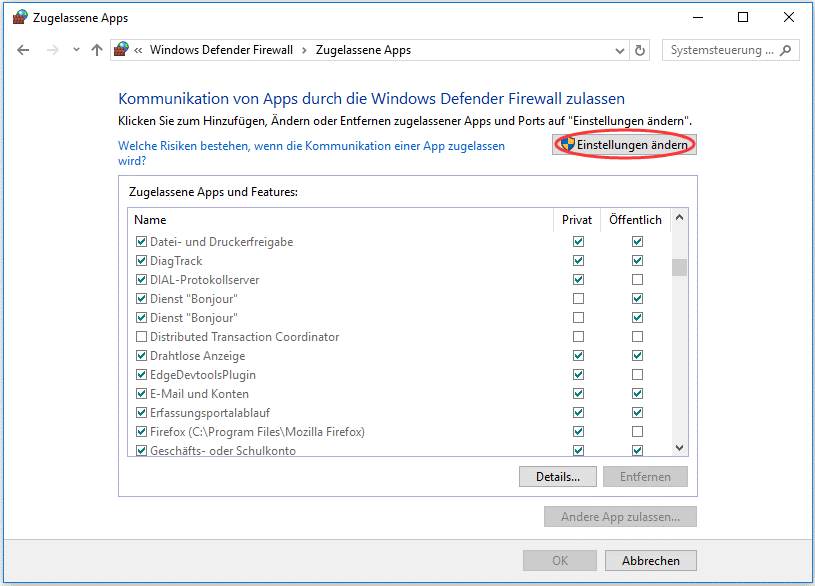
Task: Click the Öffentlich column header
Action: click(635, 220)
